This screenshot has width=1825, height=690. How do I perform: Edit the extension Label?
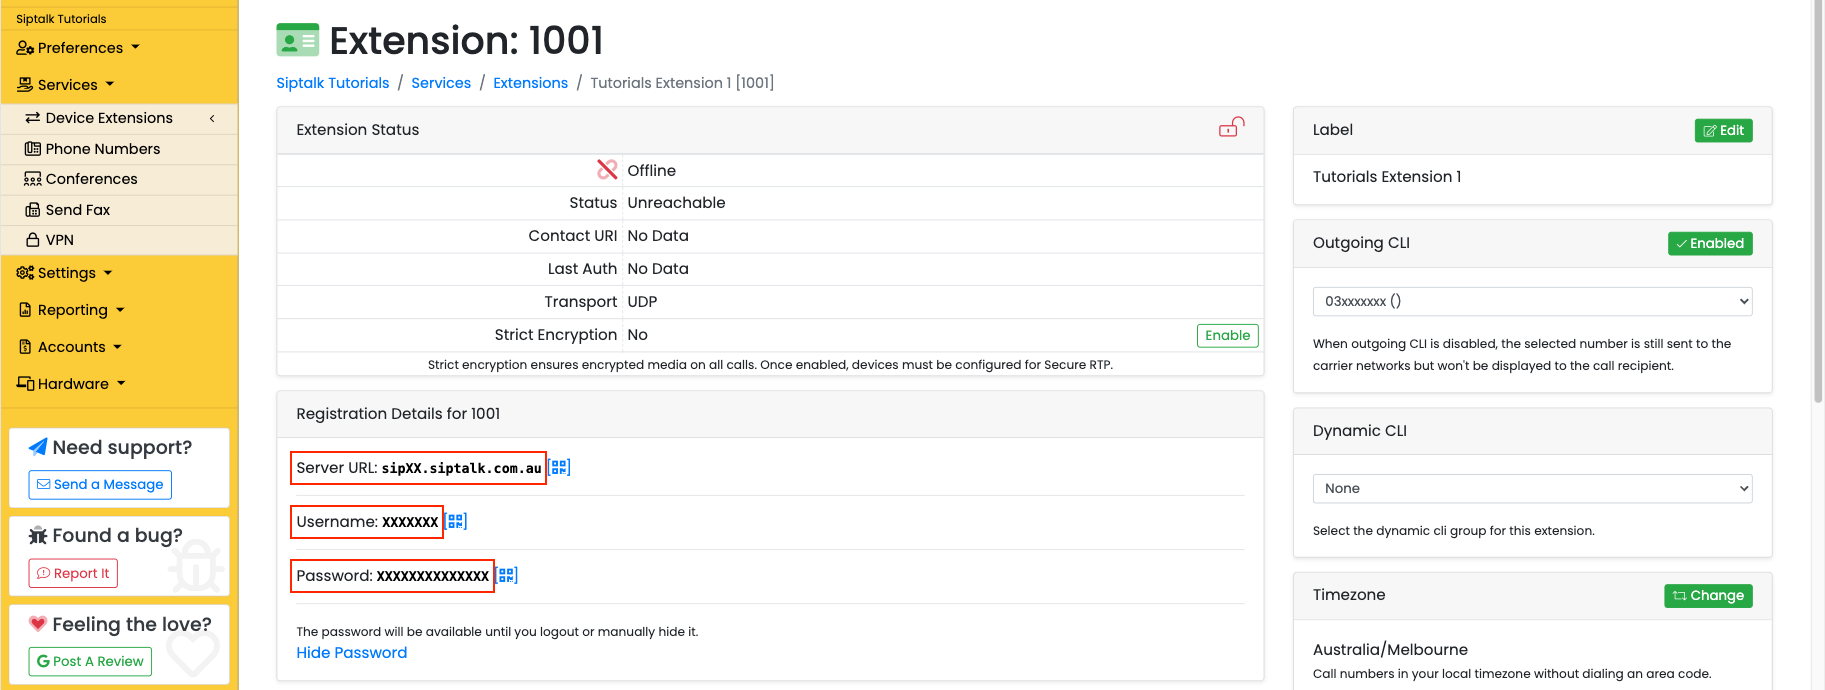(1723, 130)
